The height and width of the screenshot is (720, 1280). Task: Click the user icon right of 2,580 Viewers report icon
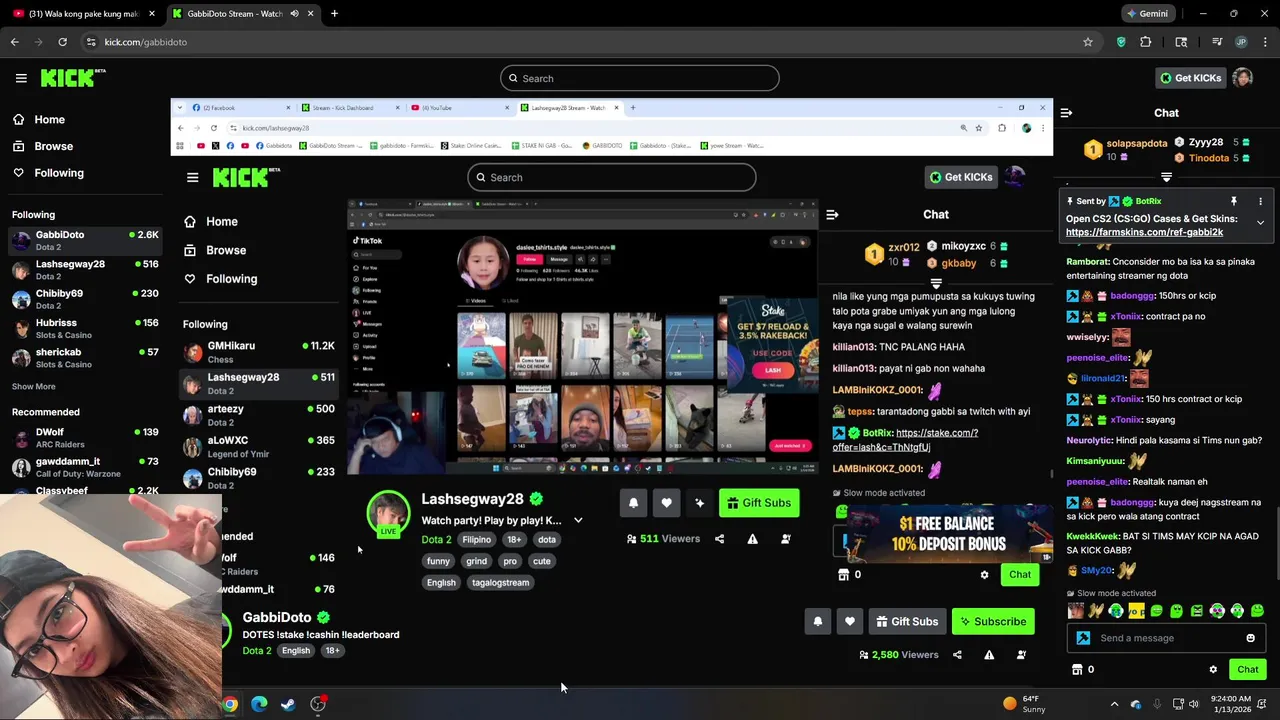point(1021,655)
